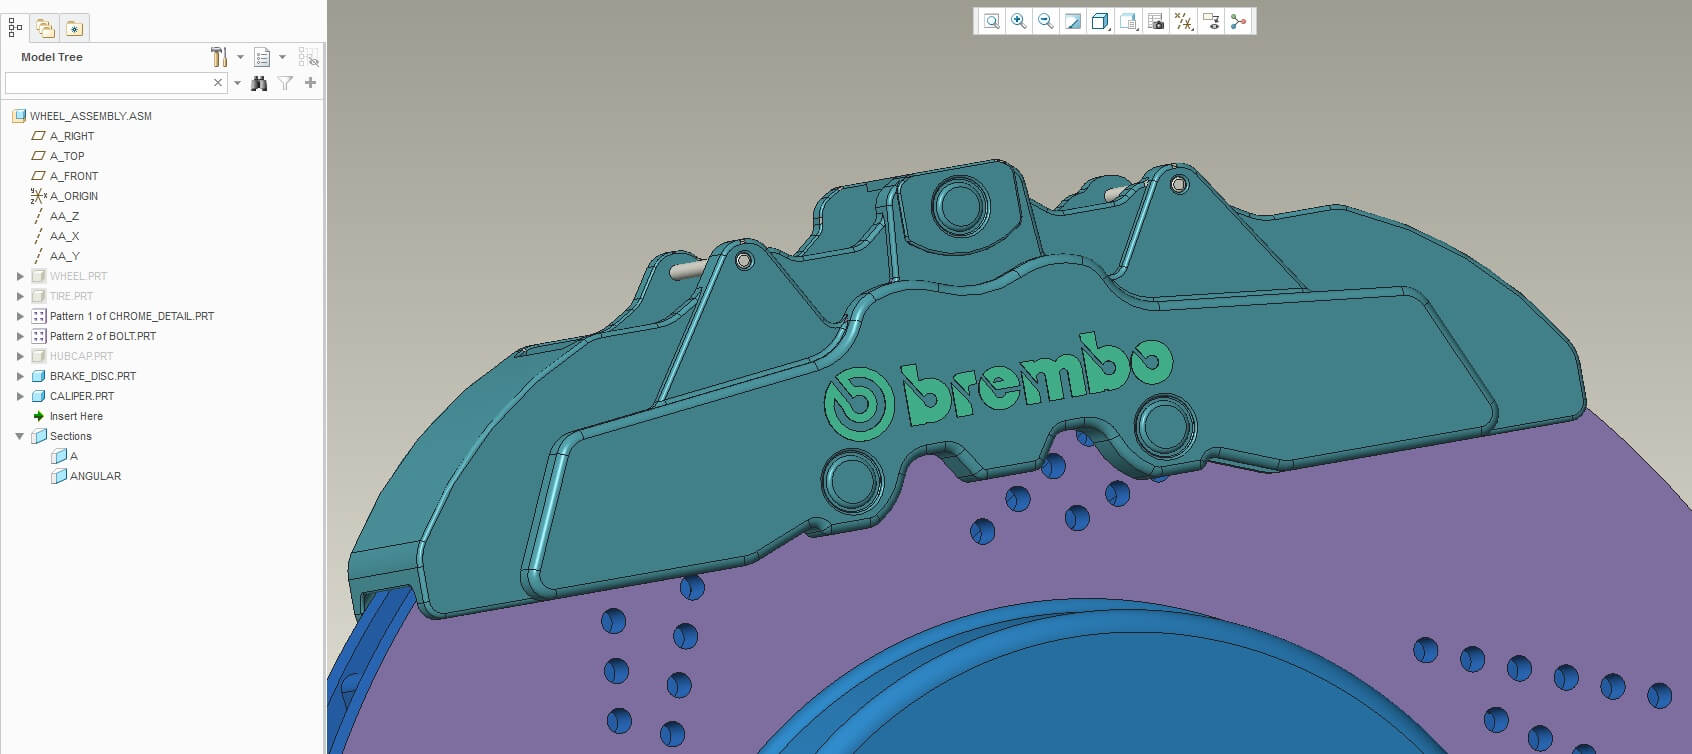
Task: Select Pattern 2 of BOLT.PRT
Action: click(x=103, y=336)
